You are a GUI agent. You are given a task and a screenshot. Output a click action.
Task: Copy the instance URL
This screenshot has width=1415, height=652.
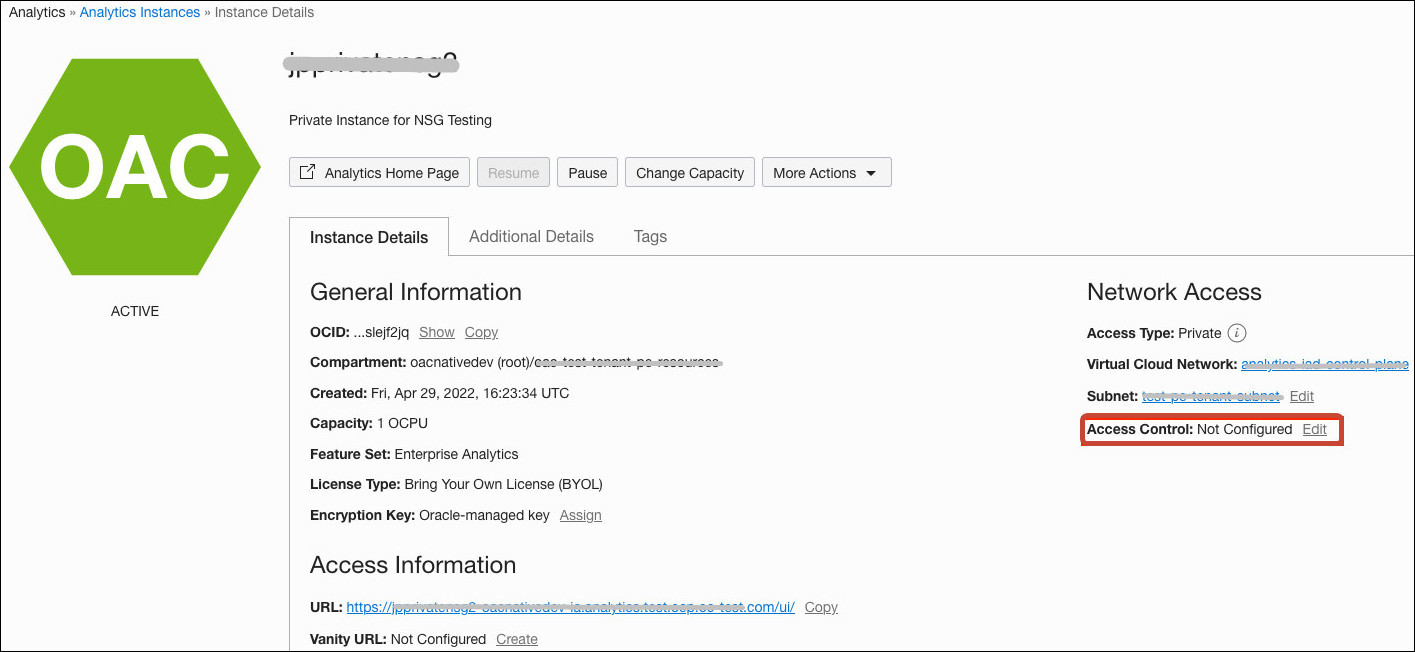[x=821, y=607]
